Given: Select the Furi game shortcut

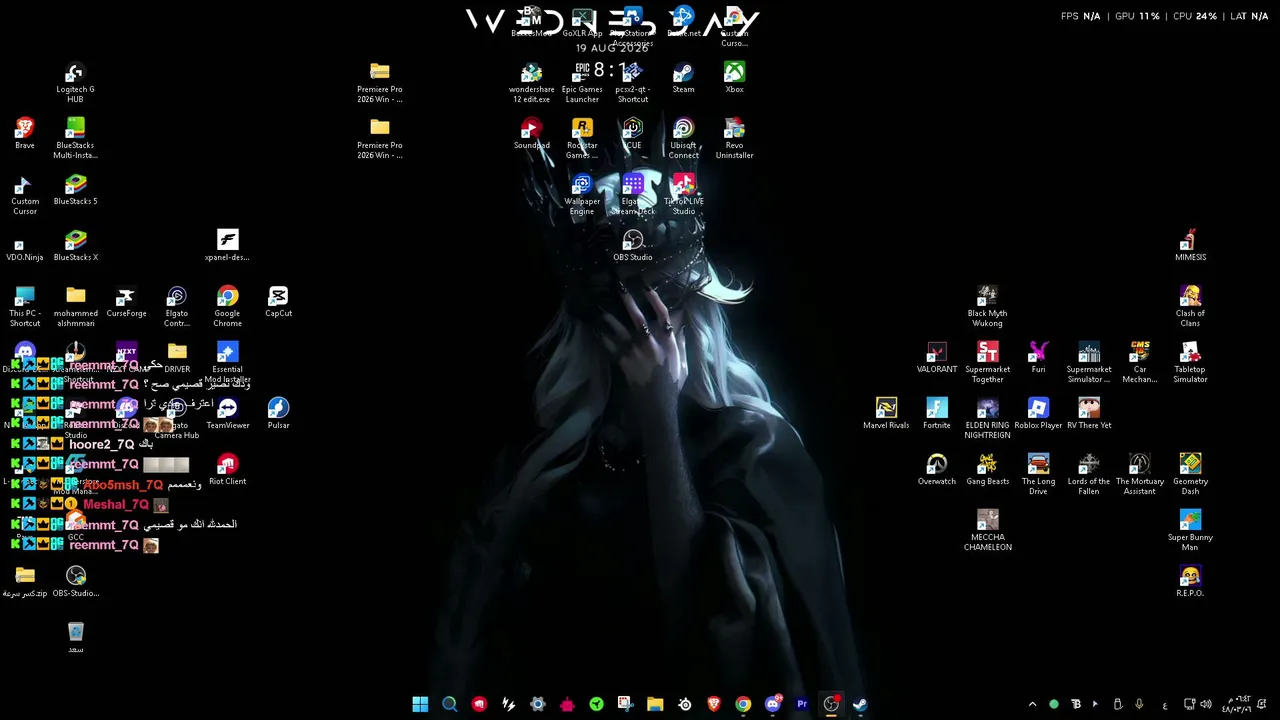Looking at the screenshot, I should pyautogui.click(x=1038, y=358).
